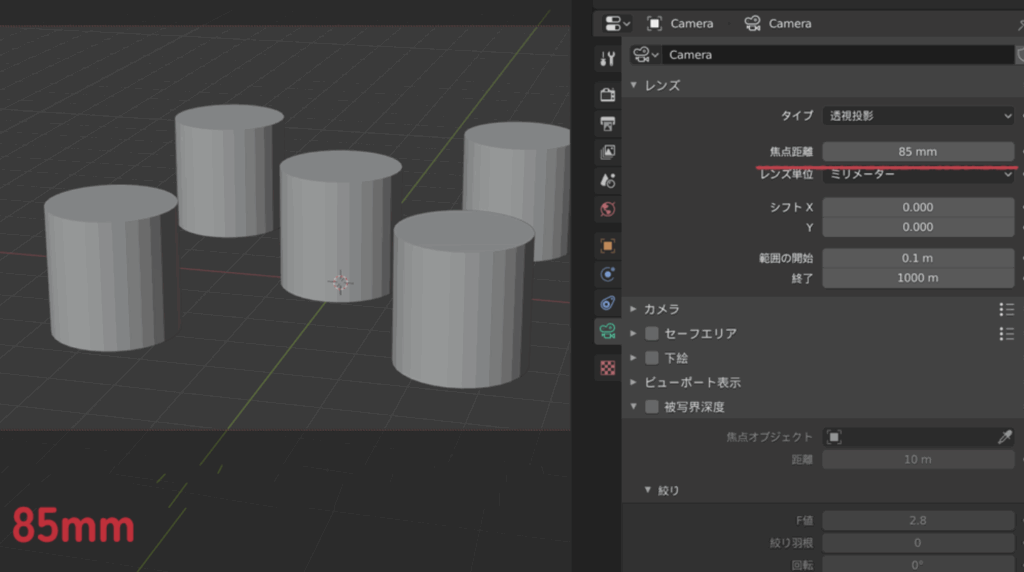Open the View Layer properties tab
The image size is (1024, 572).
point(607,152)
